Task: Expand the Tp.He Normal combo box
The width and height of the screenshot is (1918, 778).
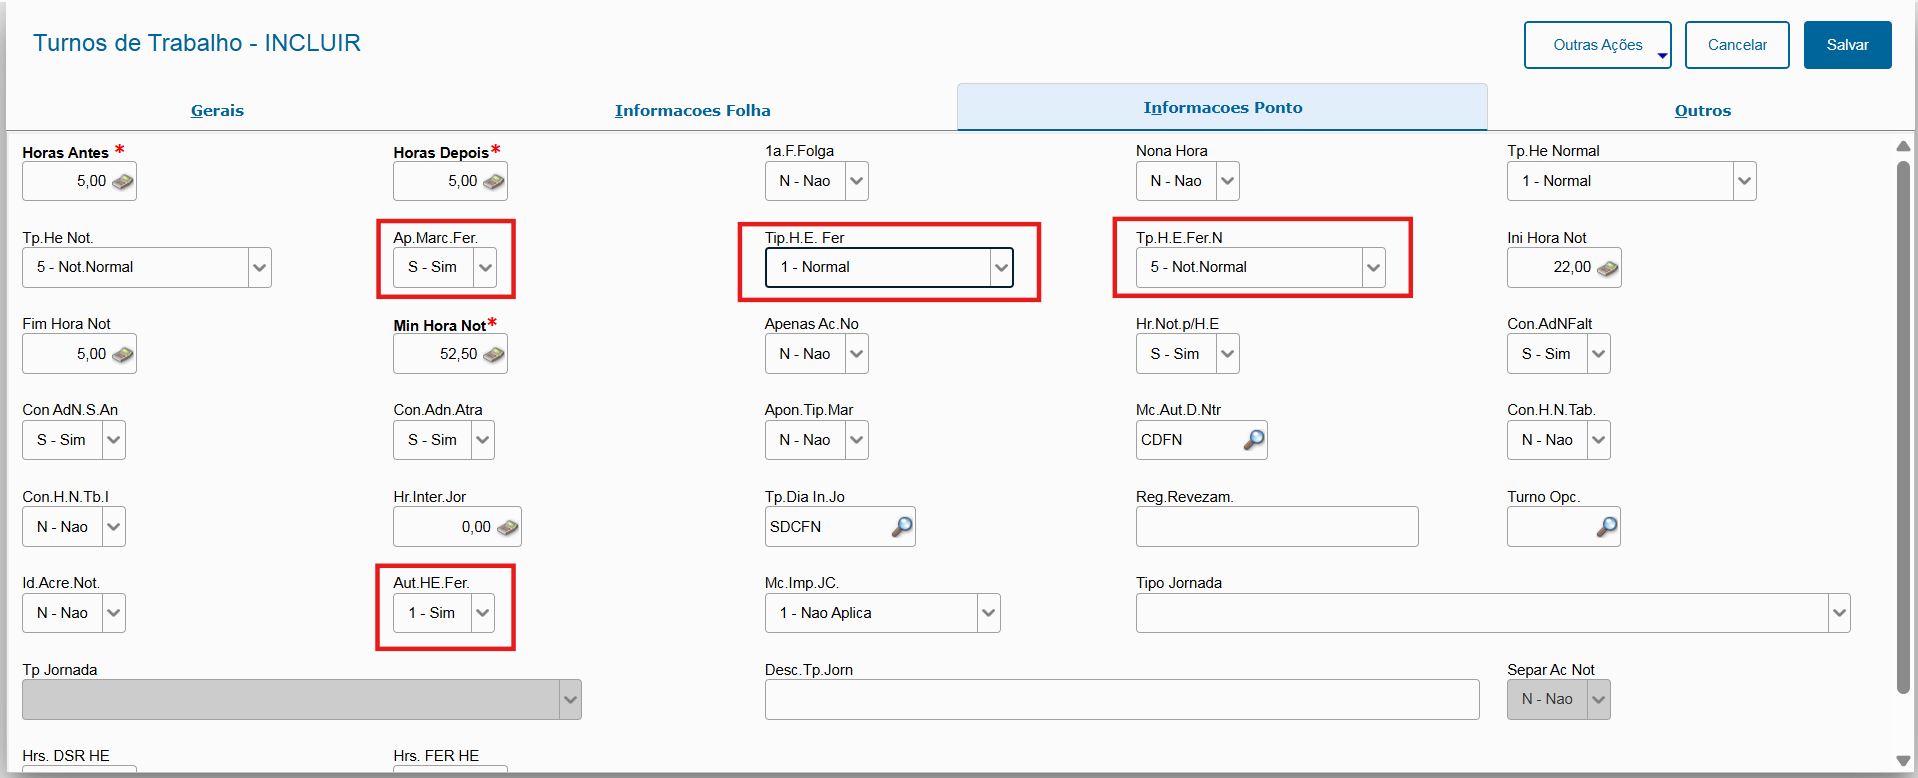Action: pyautogui.click(x=1744, y=181)
